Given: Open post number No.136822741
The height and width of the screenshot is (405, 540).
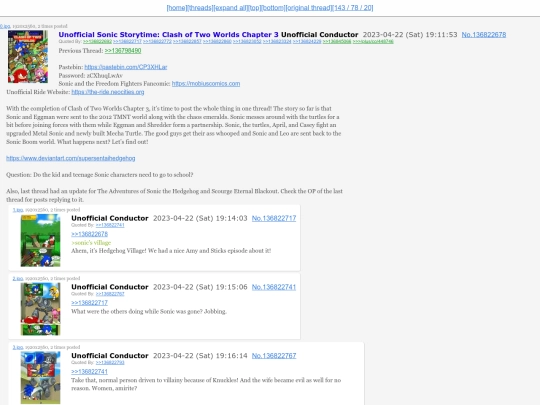Looking at the screenshot, I should tap(274, 287).
